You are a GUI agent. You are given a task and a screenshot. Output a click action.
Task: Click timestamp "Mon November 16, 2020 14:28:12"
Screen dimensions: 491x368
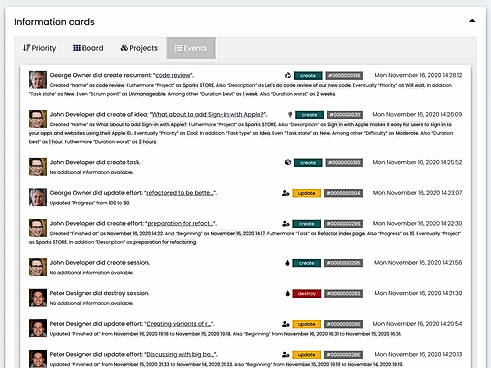point(418,75)
